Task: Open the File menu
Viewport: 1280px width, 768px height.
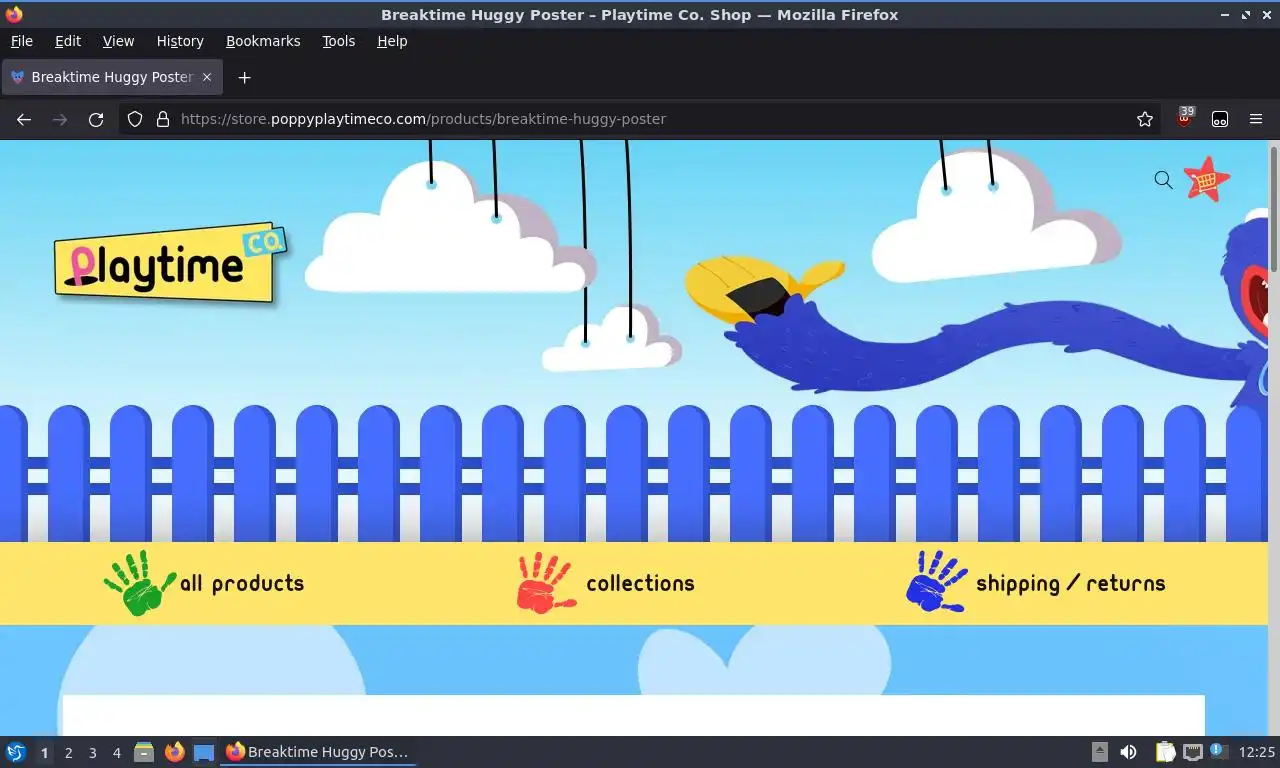Action: pos(21,41)
